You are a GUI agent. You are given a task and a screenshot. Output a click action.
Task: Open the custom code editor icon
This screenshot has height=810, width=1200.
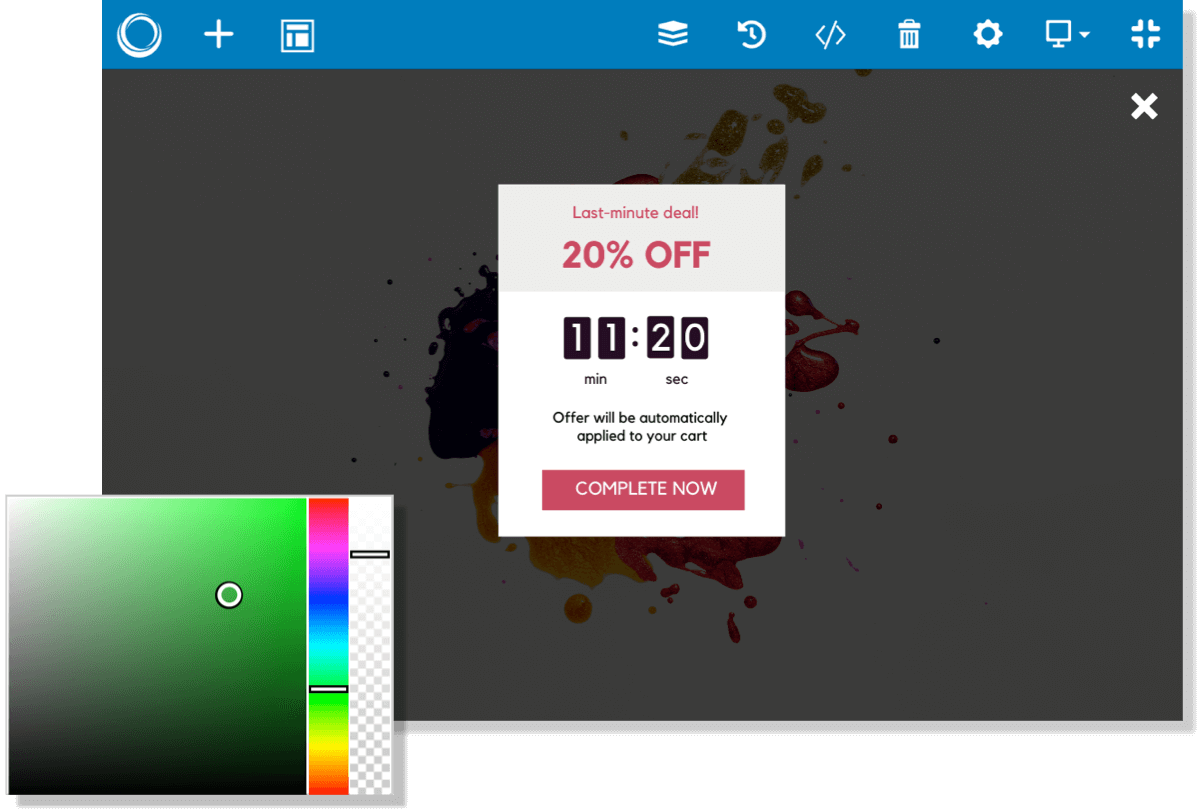[x=830, y=34]
